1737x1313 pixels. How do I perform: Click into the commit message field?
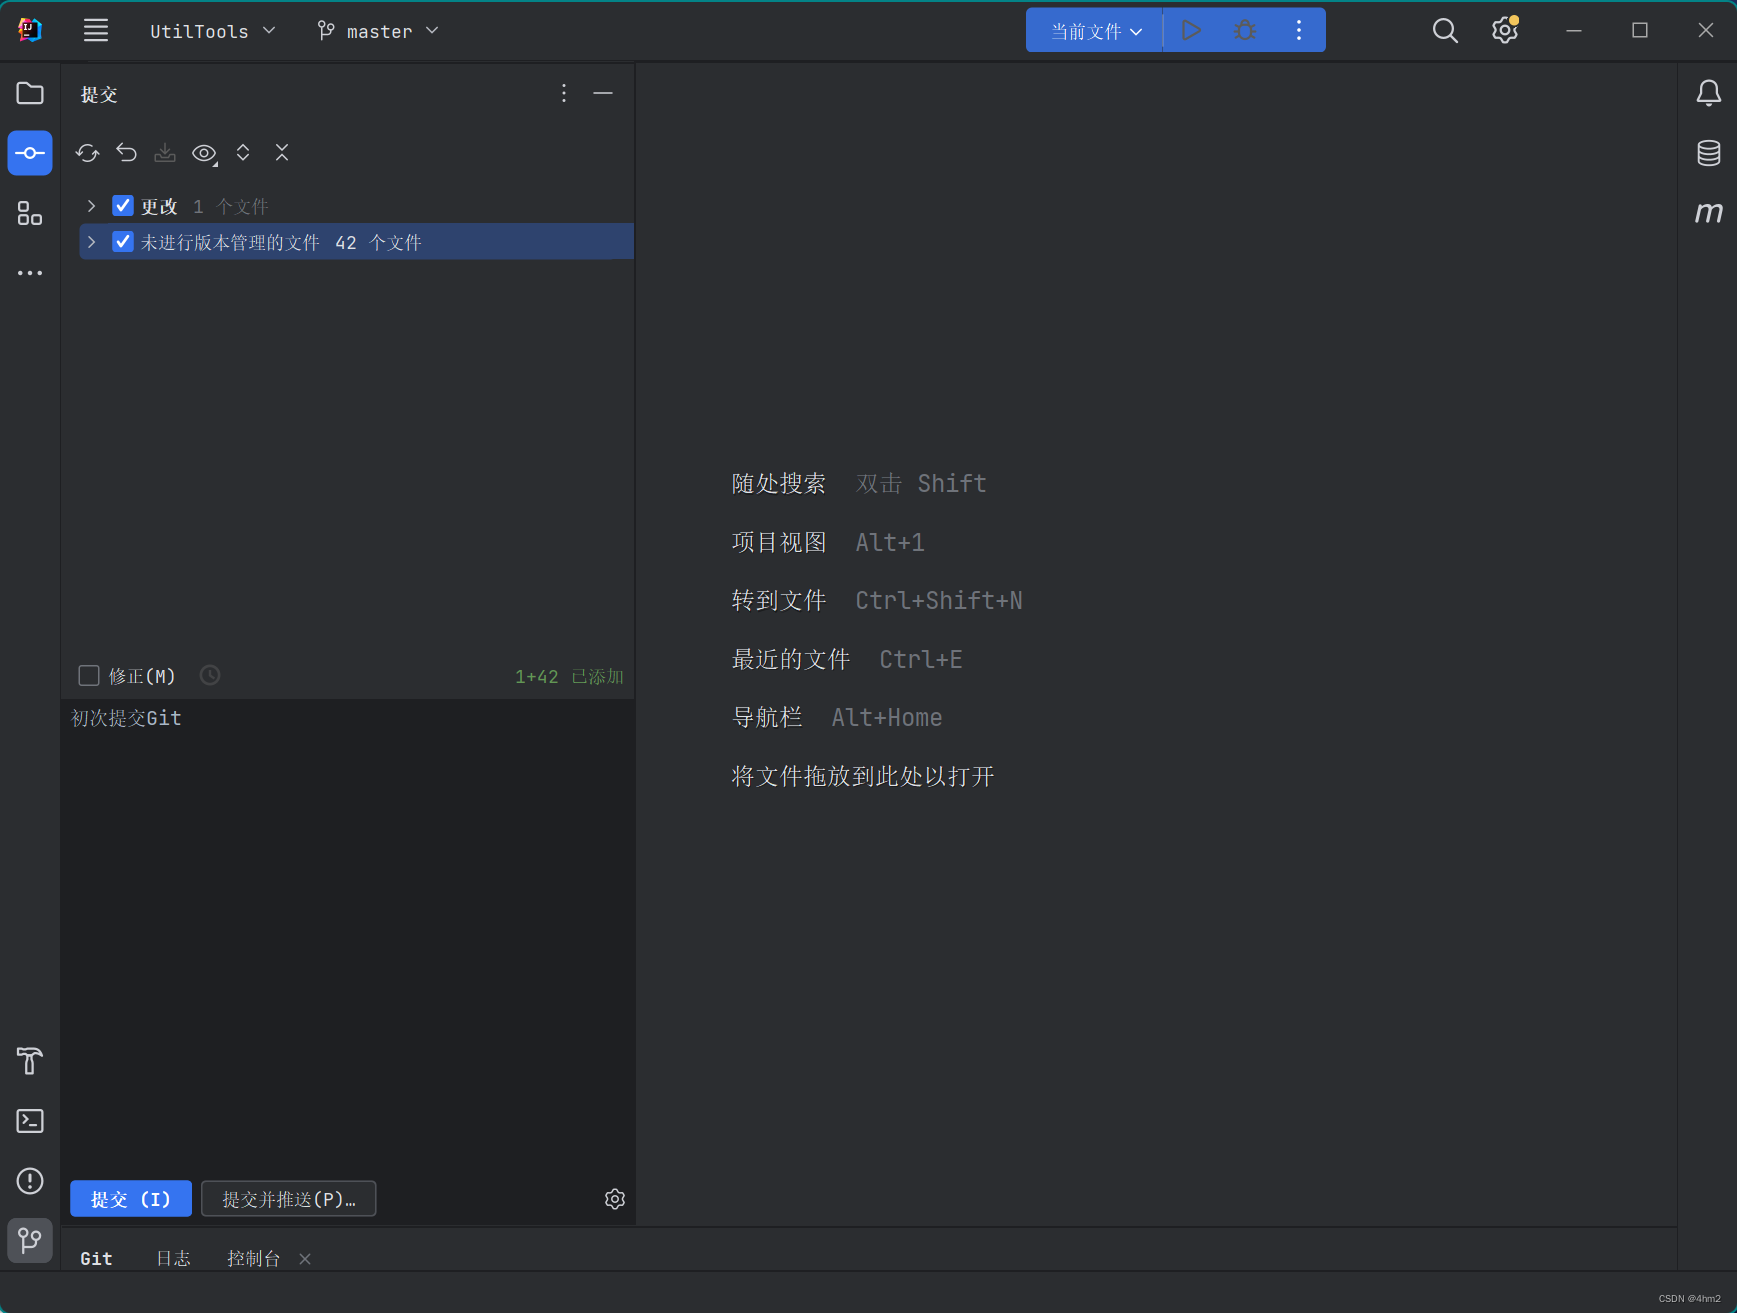coord(347,938)
